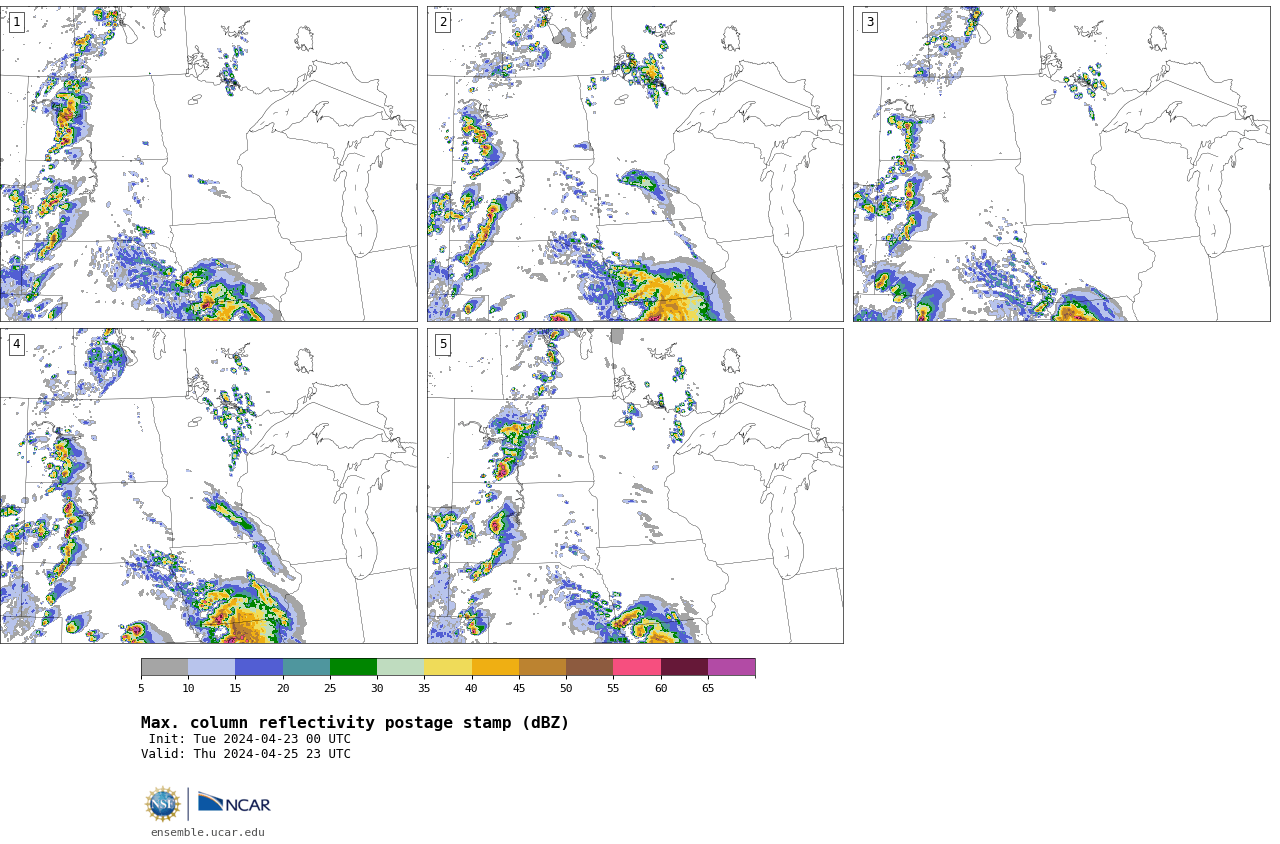Open ensemble member 1 reflectivity map

click(x=208, y=164)
